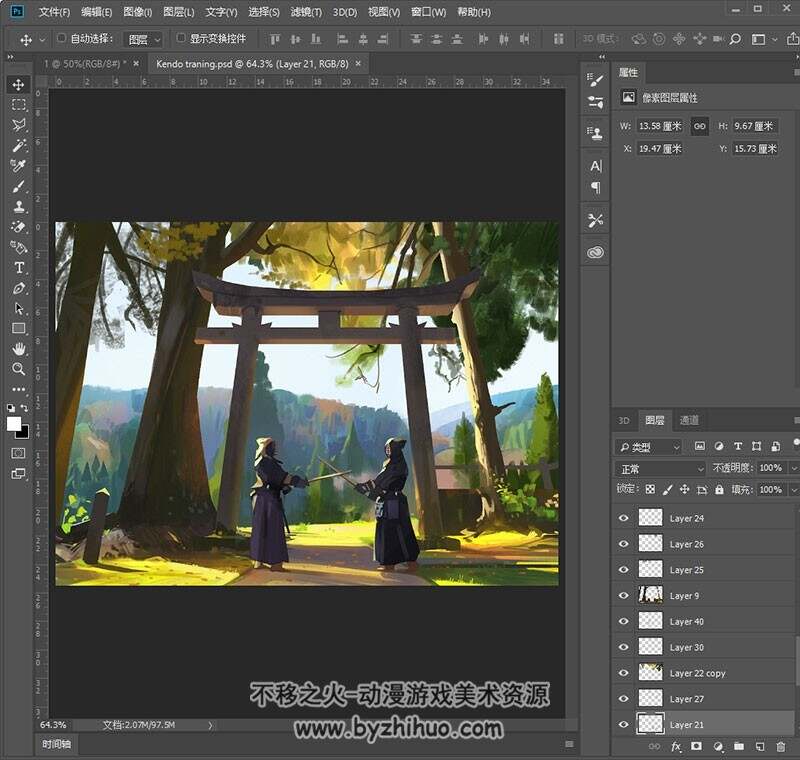Open the Paragraph panel icon

click(595, 188)
